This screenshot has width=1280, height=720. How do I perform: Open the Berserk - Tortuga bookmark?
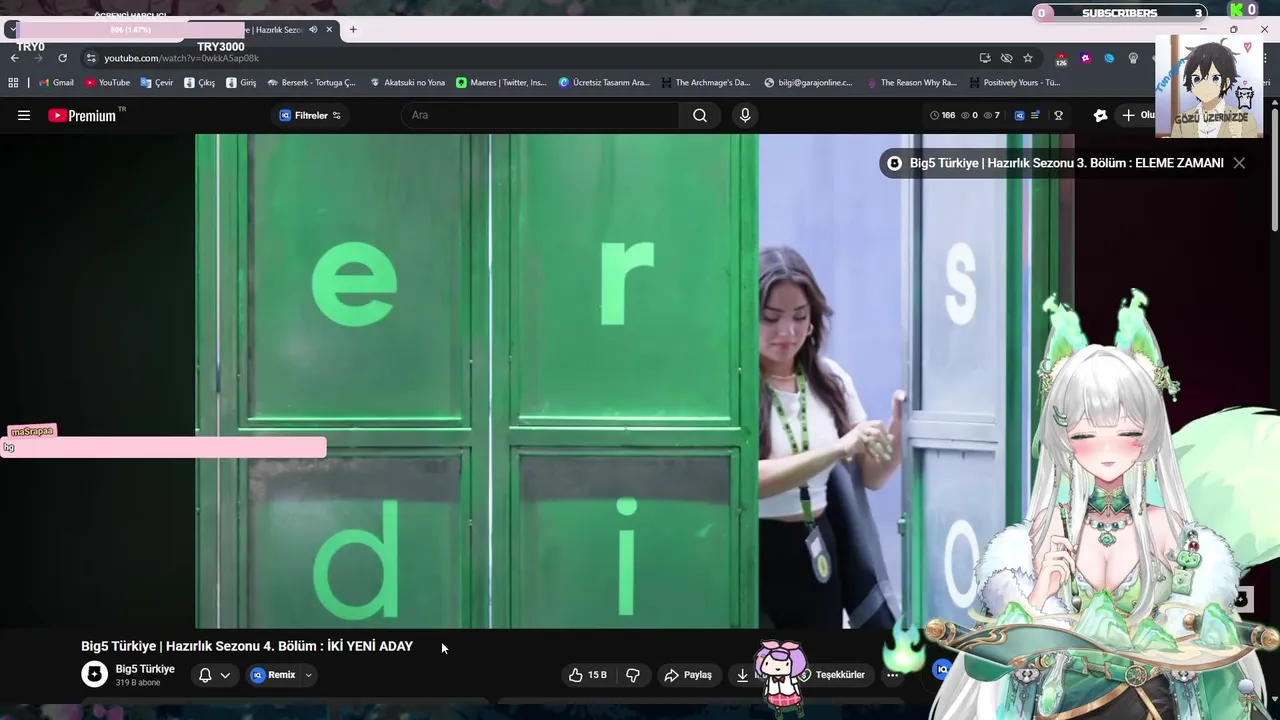pos(311,83)
